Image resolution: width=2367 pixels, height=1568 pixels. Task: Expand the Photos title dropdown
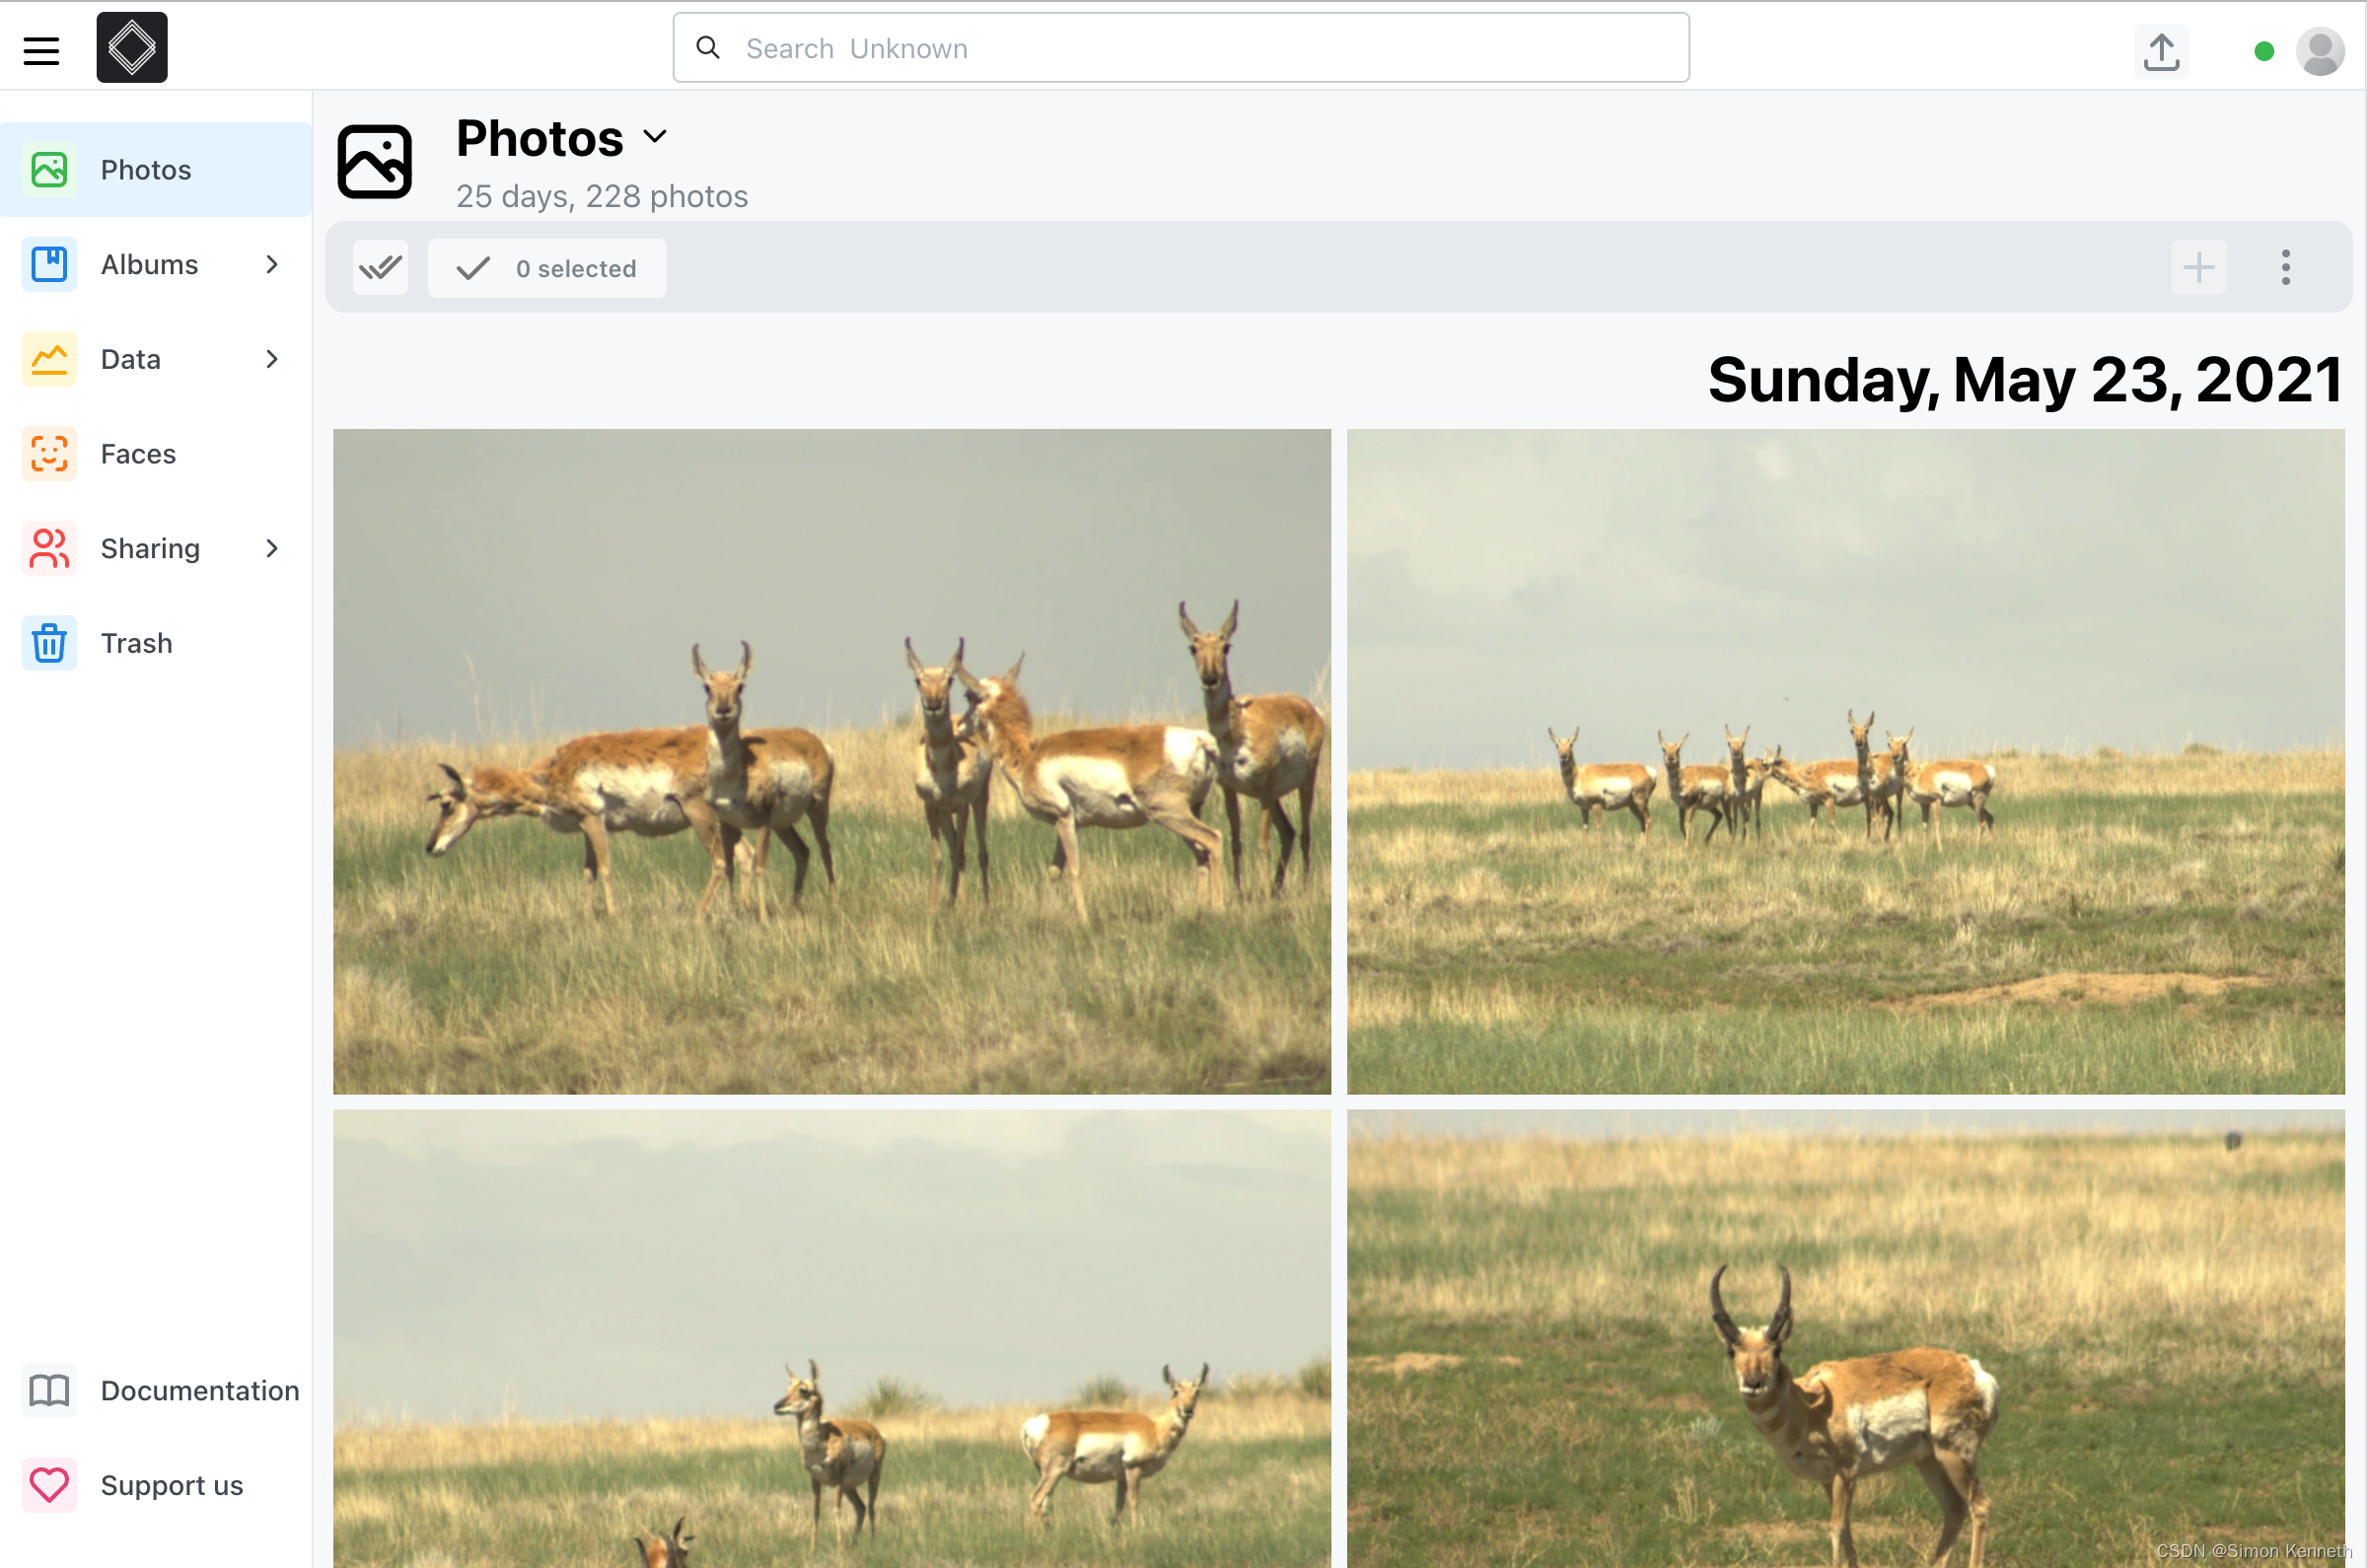coord(655,136)
